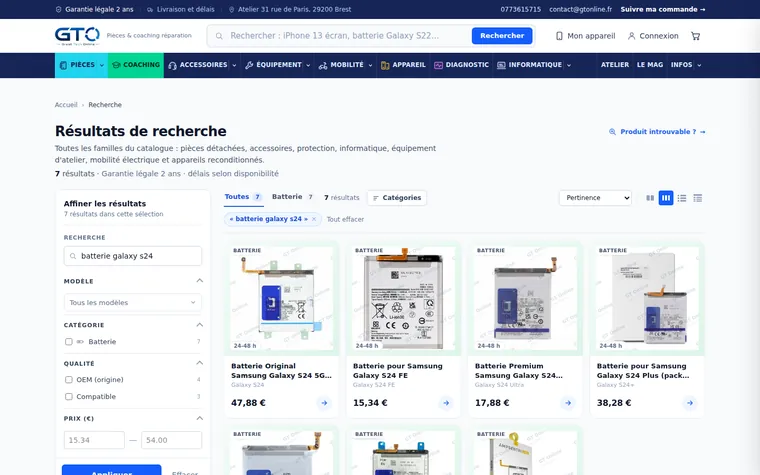Open the Équipement navigation menu
Image resolution: width=760 pixels, height=475 pixels.
pyautogui.click(x=278, y=65)
